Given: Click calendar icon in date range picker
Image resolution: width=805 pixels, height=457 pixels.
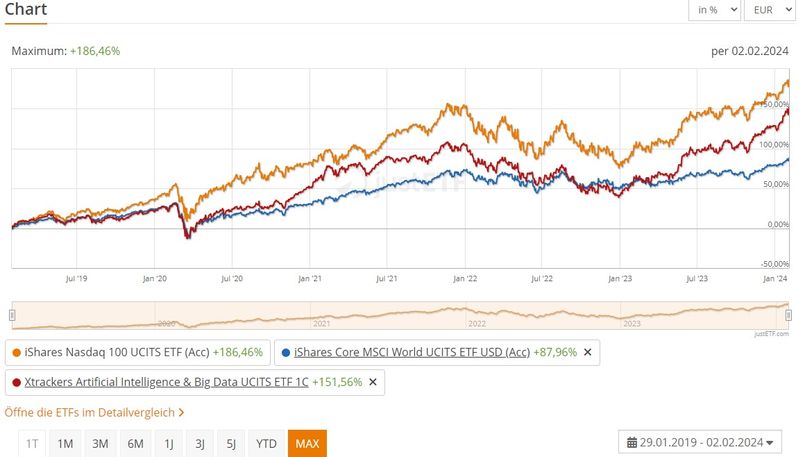Looking at the screenshot, I should pyautogui.click(x=632, y=442).
